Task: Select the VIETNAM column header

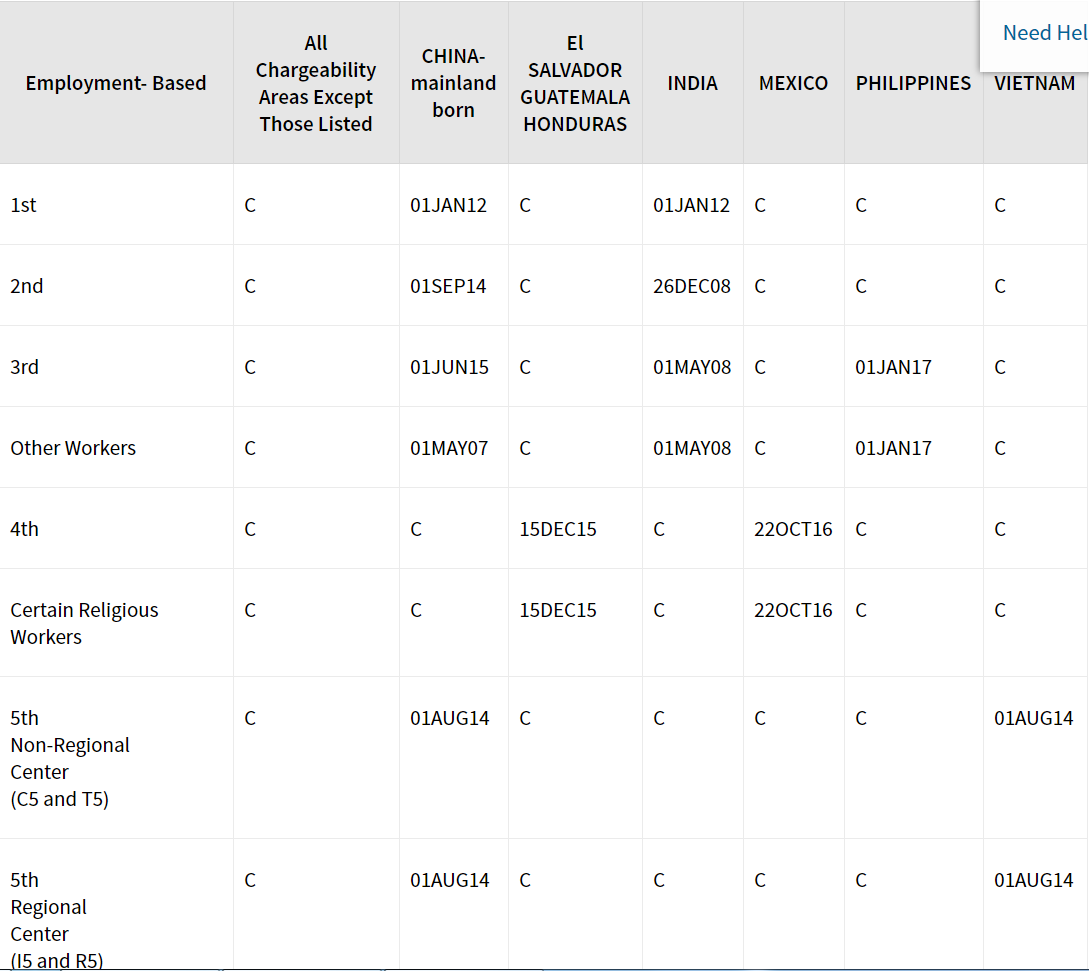Action: pyautogui.click(x=1034, y=83)
